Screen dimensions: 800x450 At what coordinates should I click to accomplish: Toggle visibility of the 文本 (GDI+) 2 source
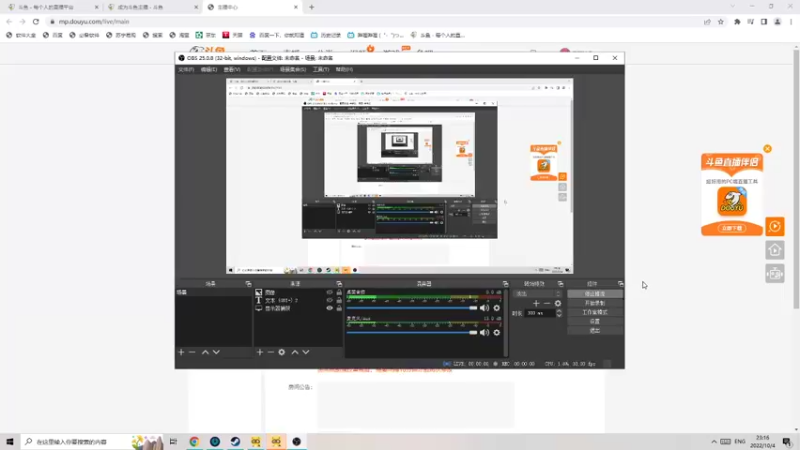click(330, 301)
